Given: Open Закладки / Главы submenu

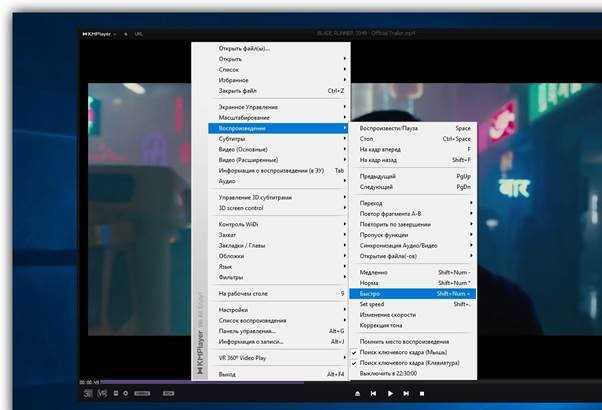Looking at the screenshot, I should click(278, 245).
